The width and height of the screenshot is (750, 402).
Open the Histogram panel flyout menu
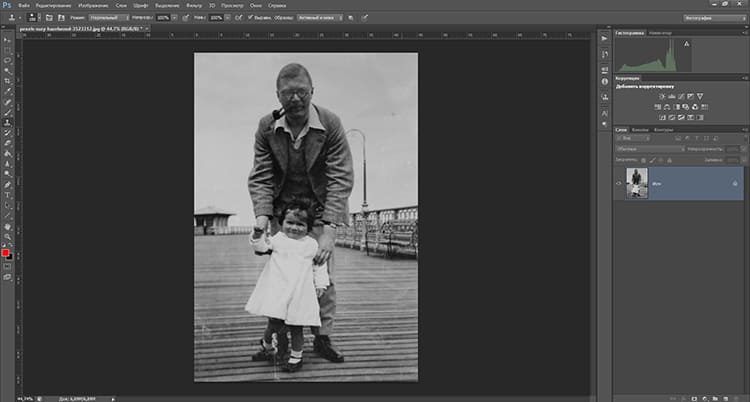point(744,33)
